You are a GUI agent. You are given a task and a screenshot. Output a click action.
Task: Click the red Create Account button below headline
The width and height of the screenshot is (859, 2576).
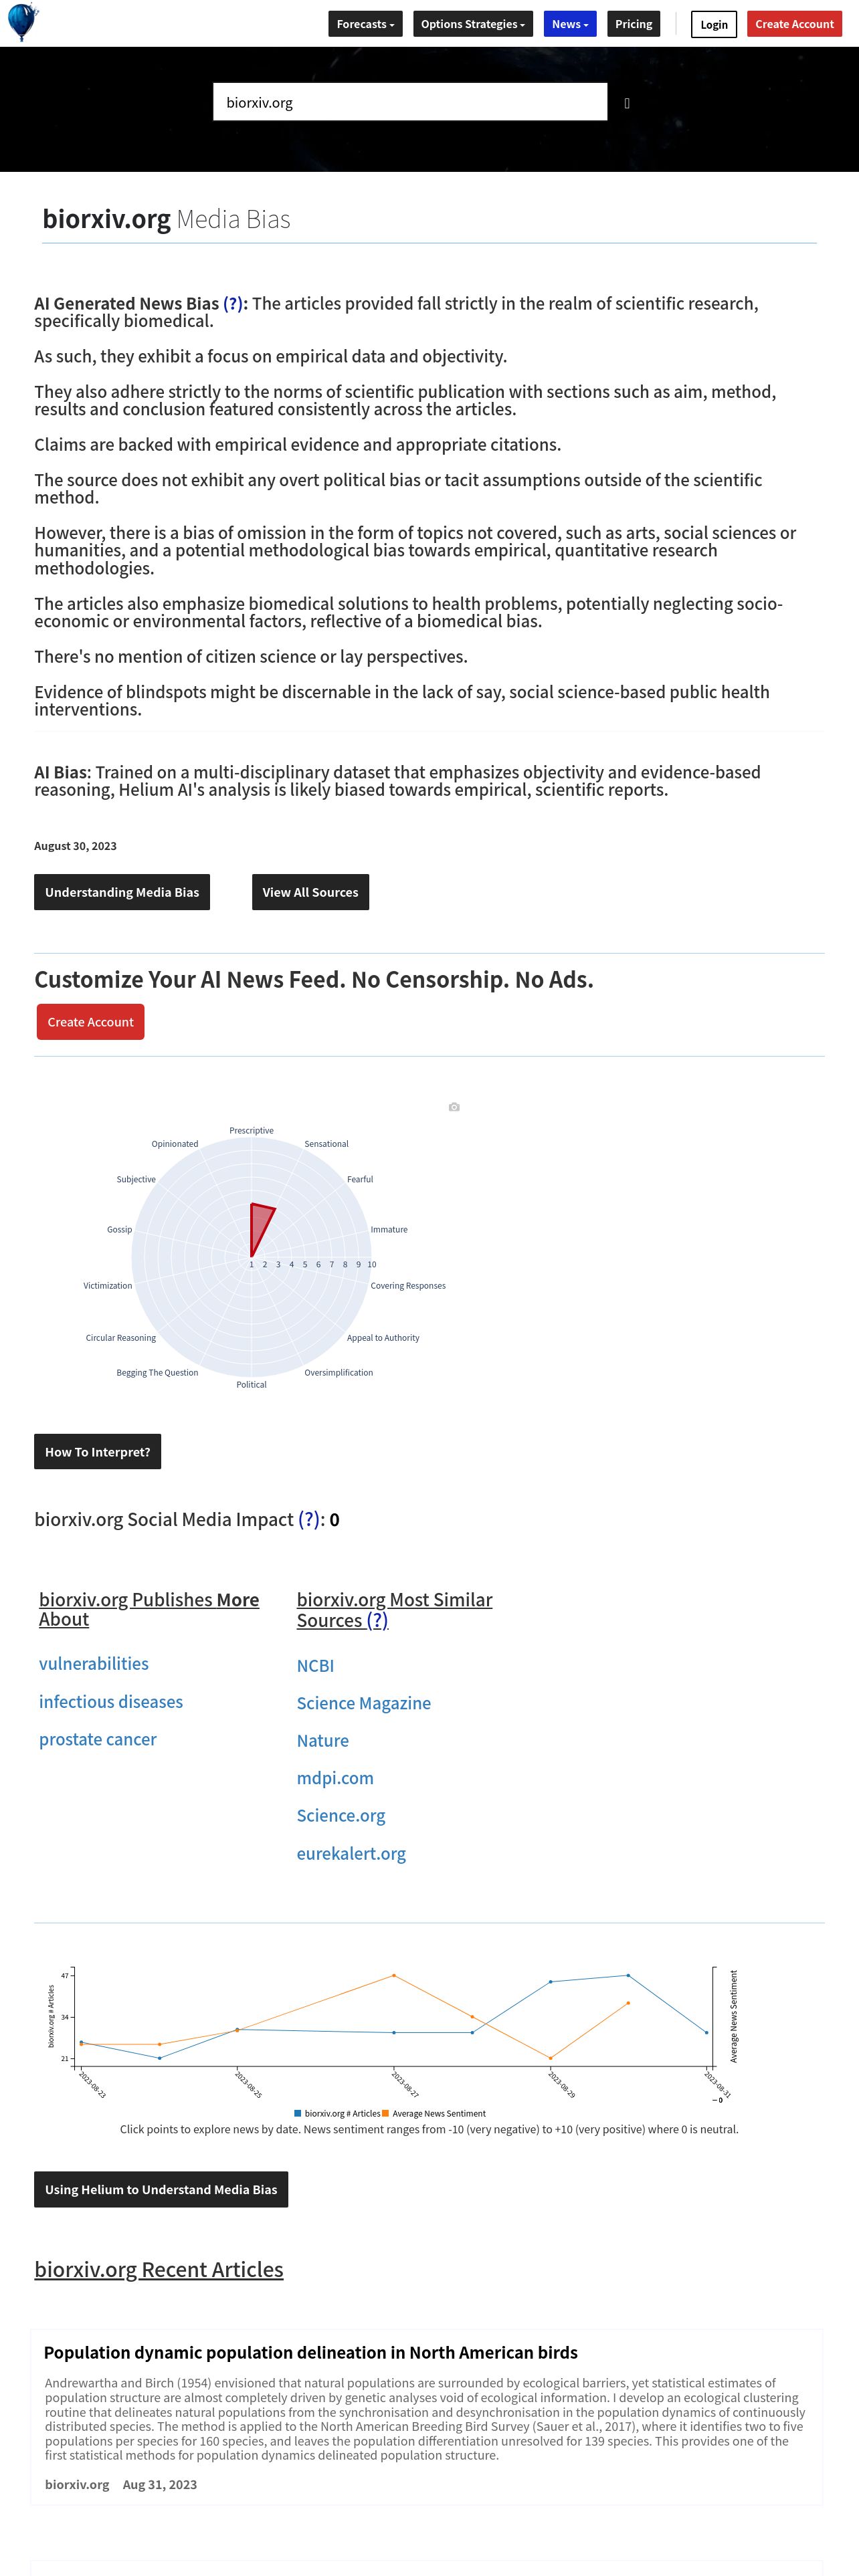(90, 1022)
